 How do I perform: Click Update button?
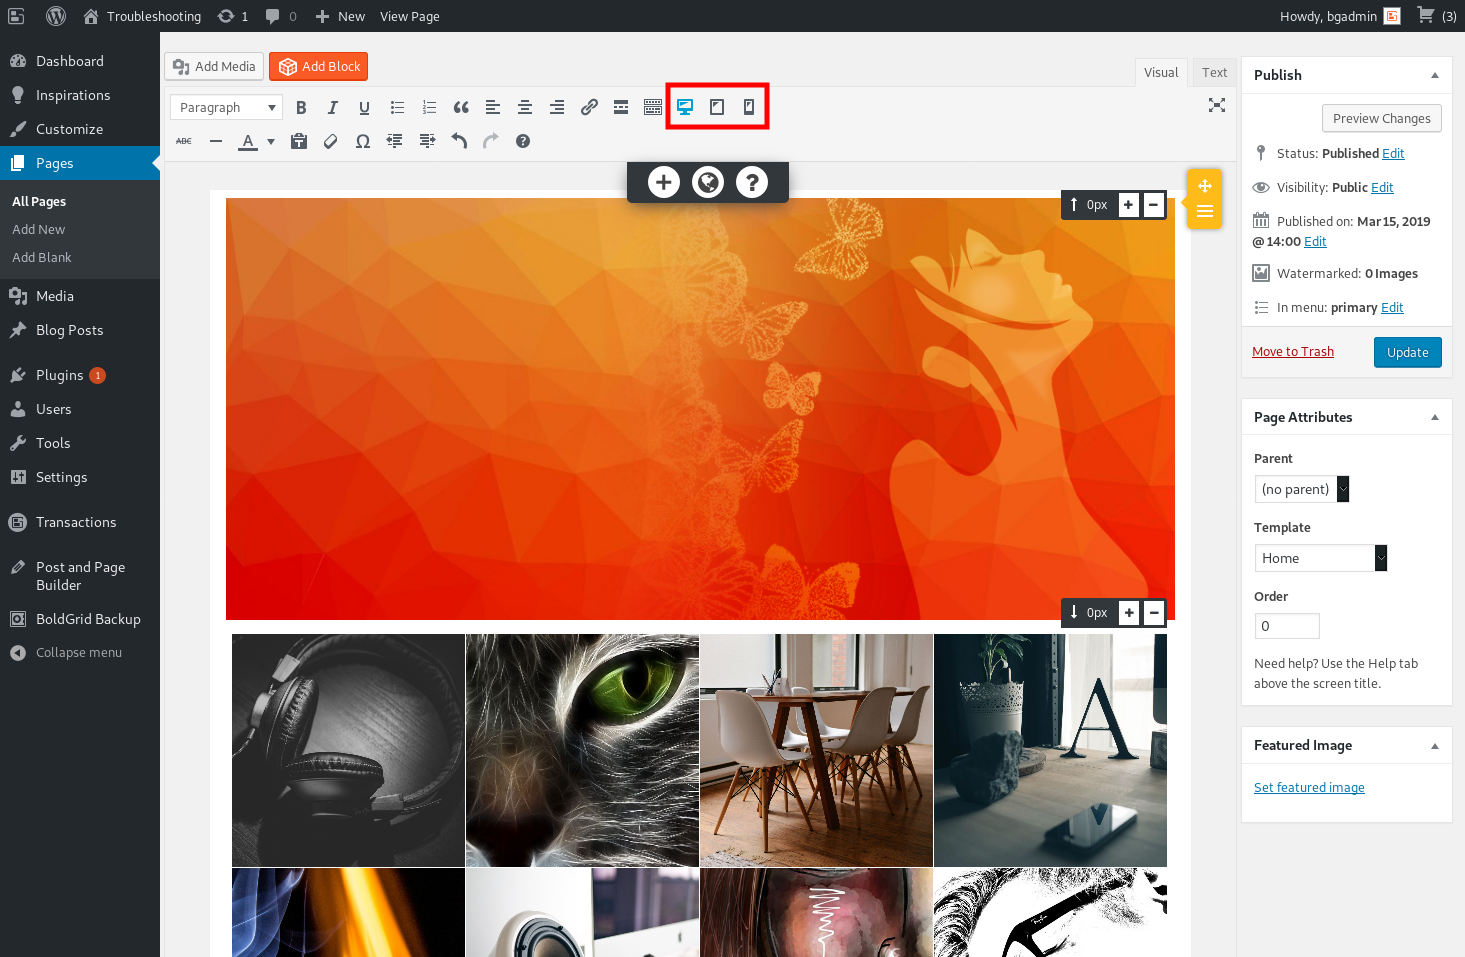tap(1407, 352)
